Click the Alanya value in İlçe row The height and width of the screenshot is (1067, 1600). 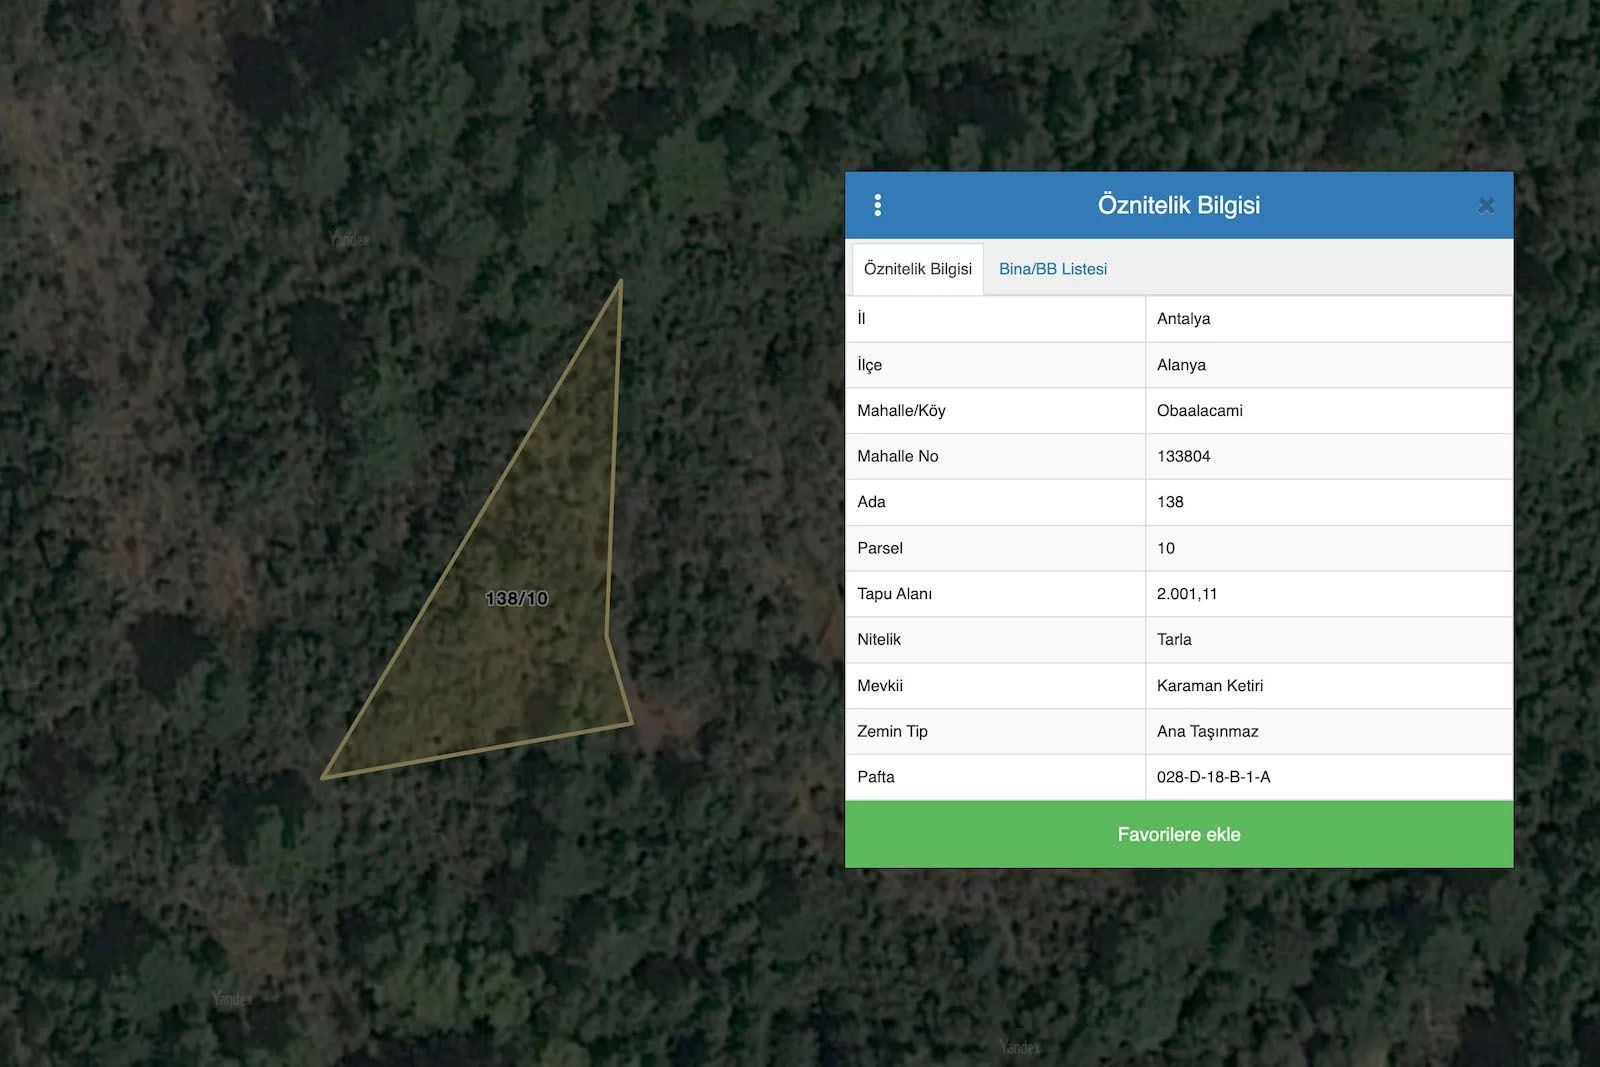pos(1181,365)
